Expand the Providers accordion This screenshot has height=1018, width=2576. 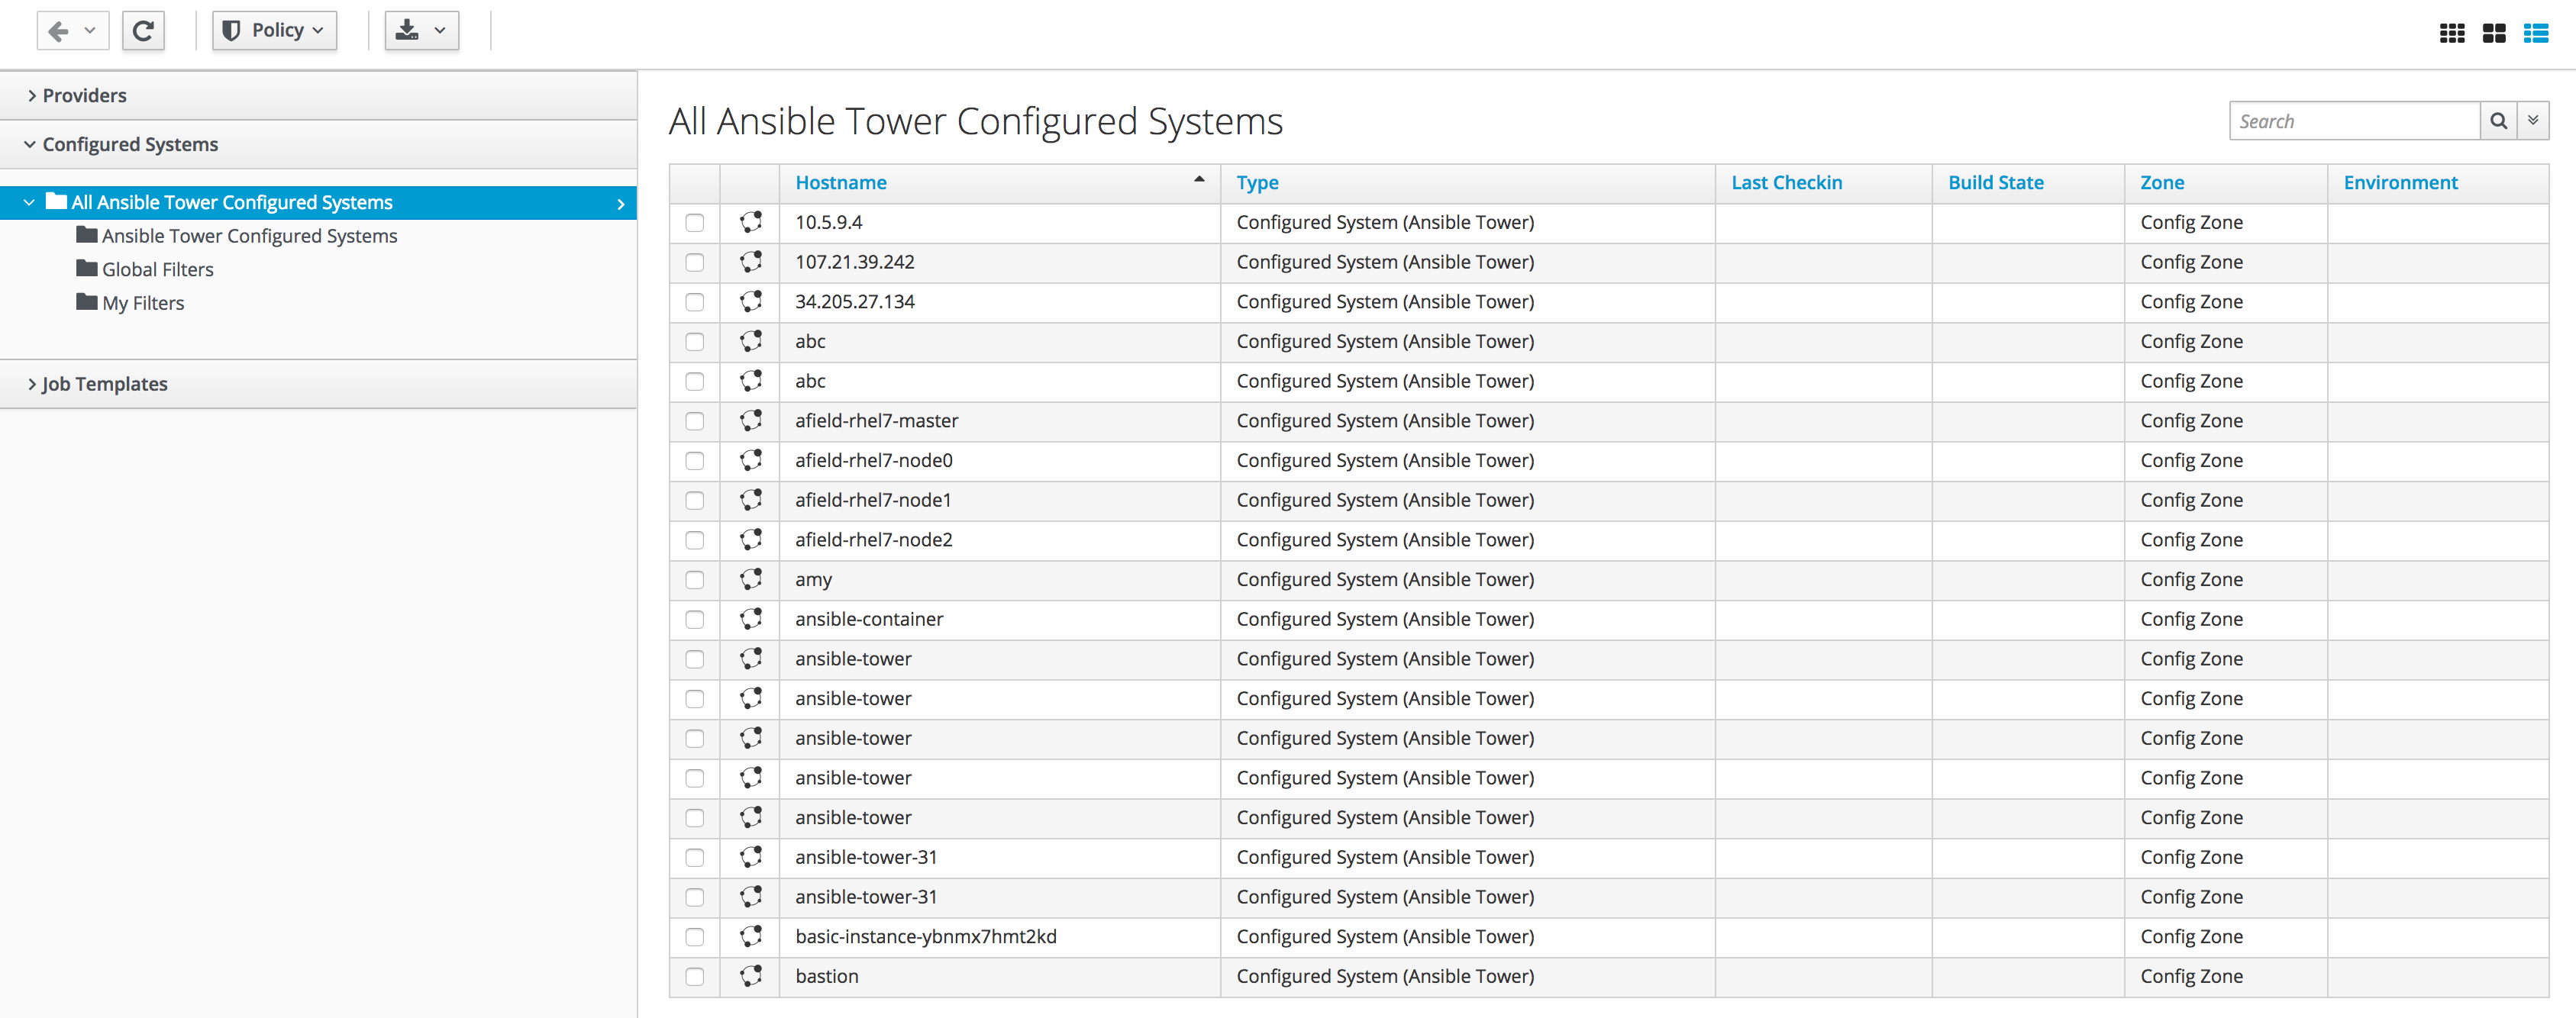pyautogui.click(x=318, y=95)
